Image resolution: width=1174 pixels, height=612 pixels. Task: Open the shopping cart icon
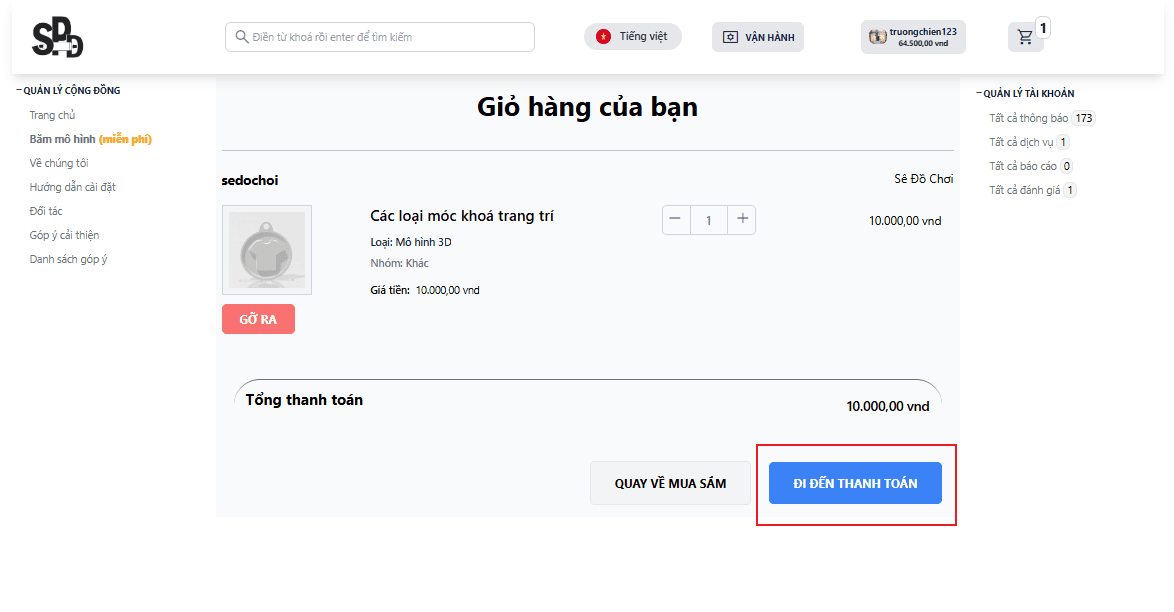pos(1025,37)
